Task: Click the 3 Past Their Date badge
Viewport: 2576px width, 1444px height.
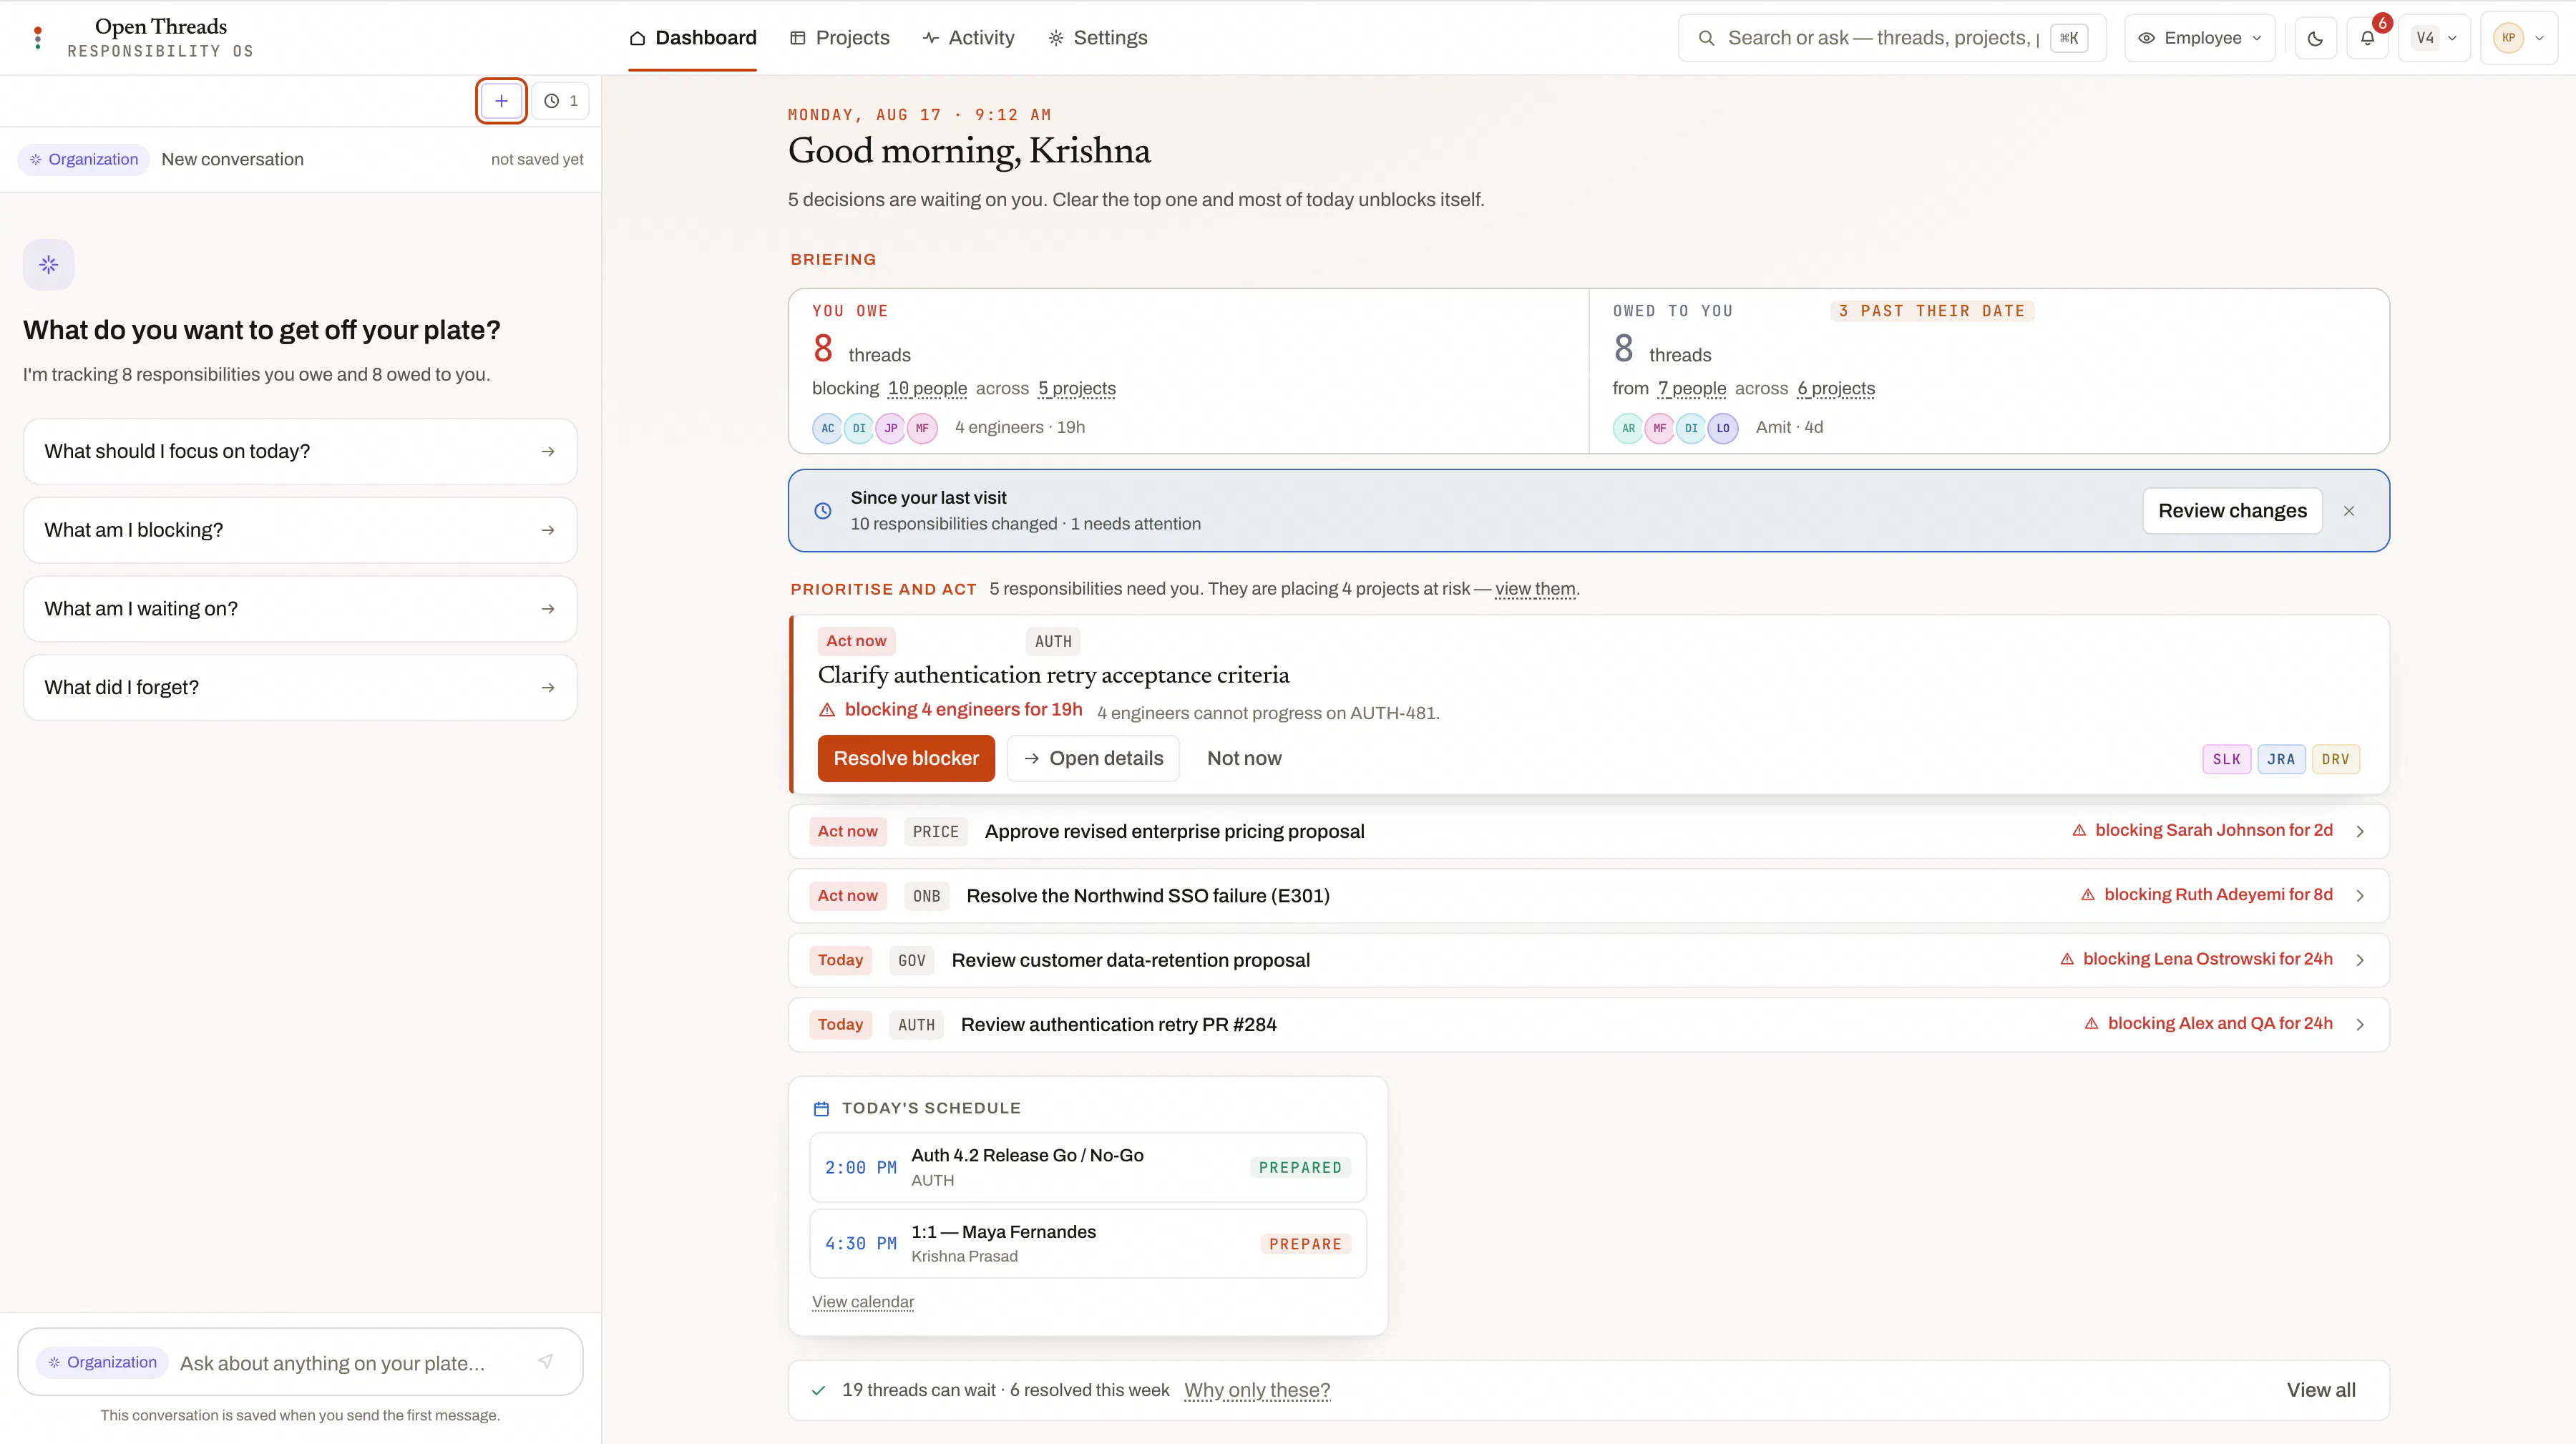Action: 1932,311
